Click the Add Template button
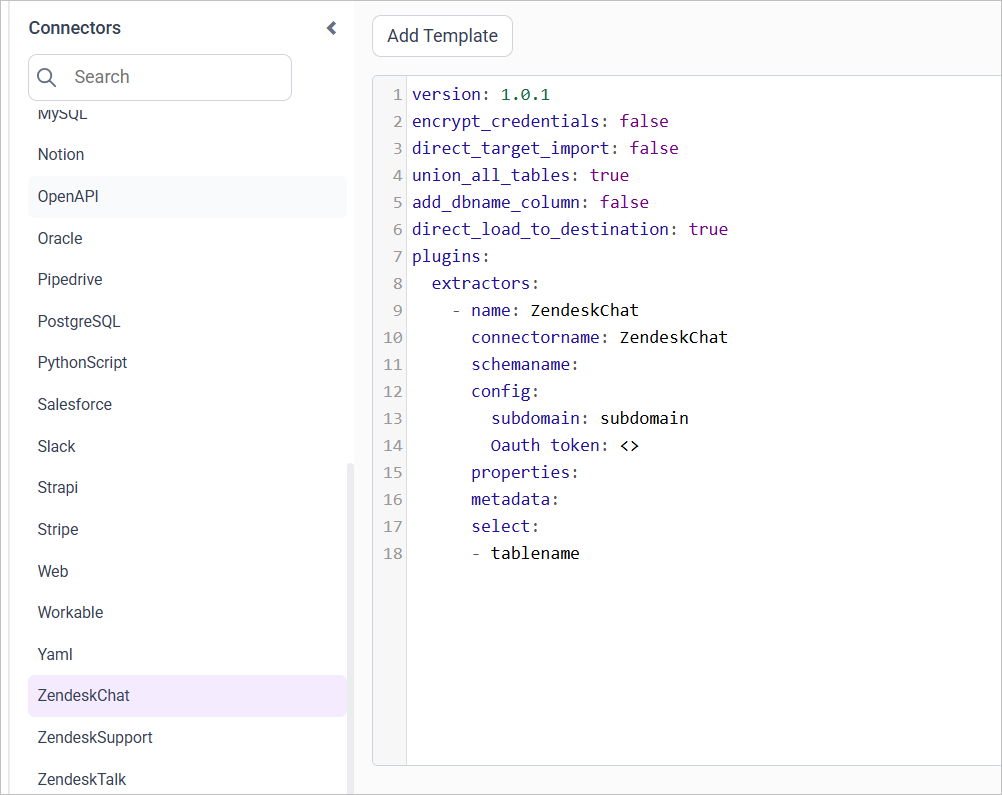1002x795 pixels. click(x=442, y=35)
